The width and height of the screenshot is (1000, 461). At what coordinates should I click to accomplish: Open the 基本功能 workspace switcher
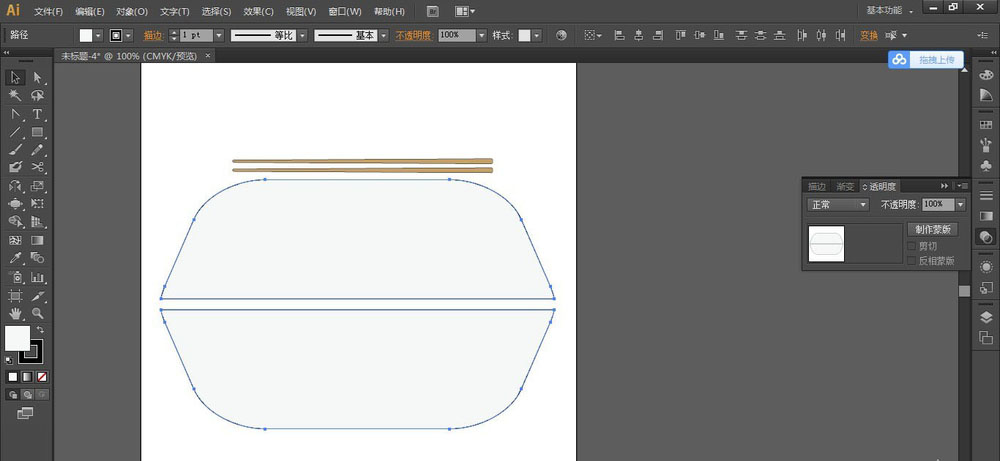889,10
